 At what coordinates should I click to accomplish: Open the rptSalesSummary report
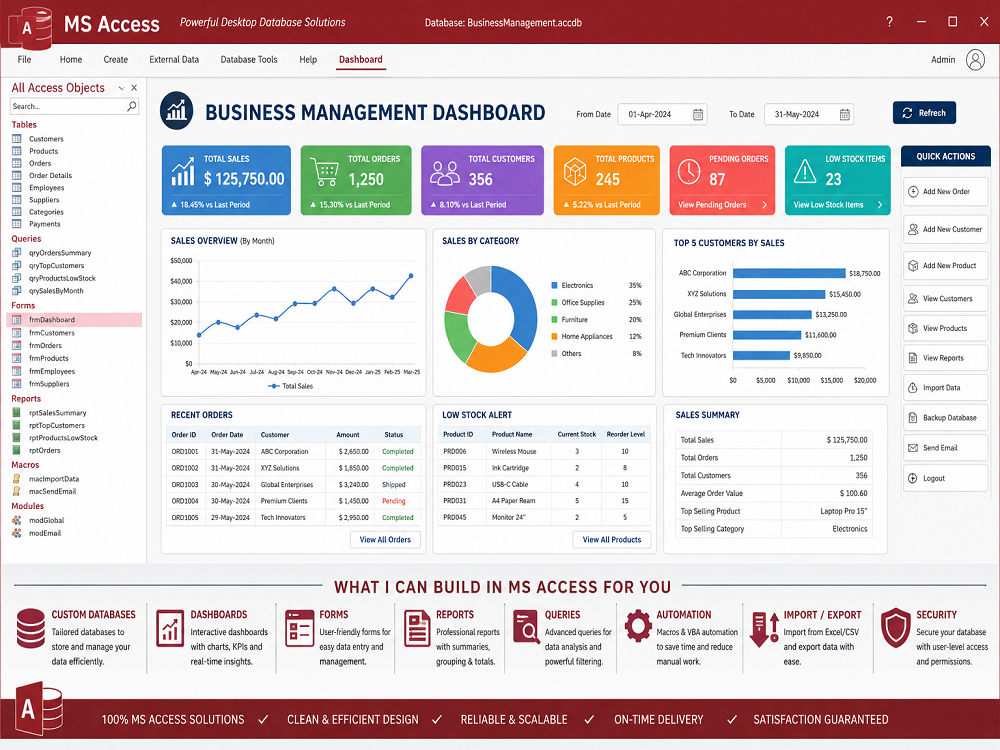pyautogui.click(x=57, y=413)
